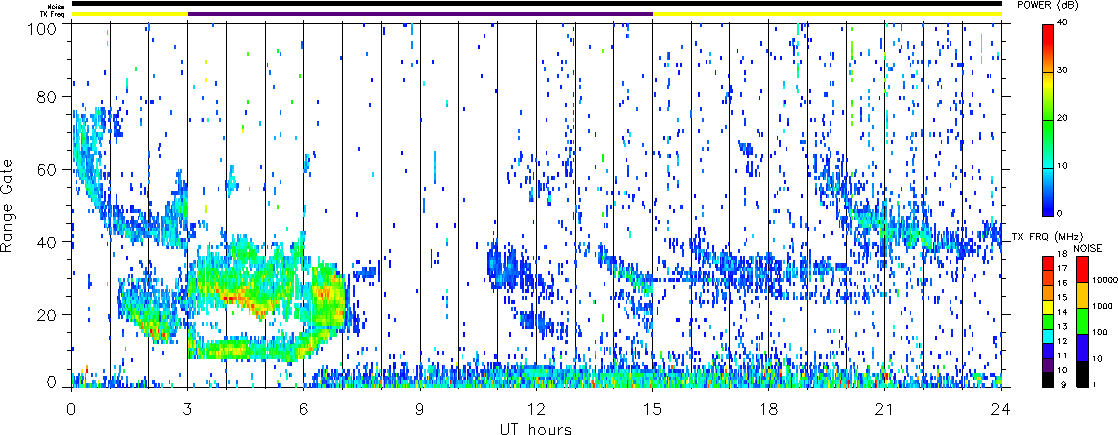The image size is (1118, 435).
Task: Click the x-axis tick label 21
Action: pyautogui.click(x=885, y=409)
